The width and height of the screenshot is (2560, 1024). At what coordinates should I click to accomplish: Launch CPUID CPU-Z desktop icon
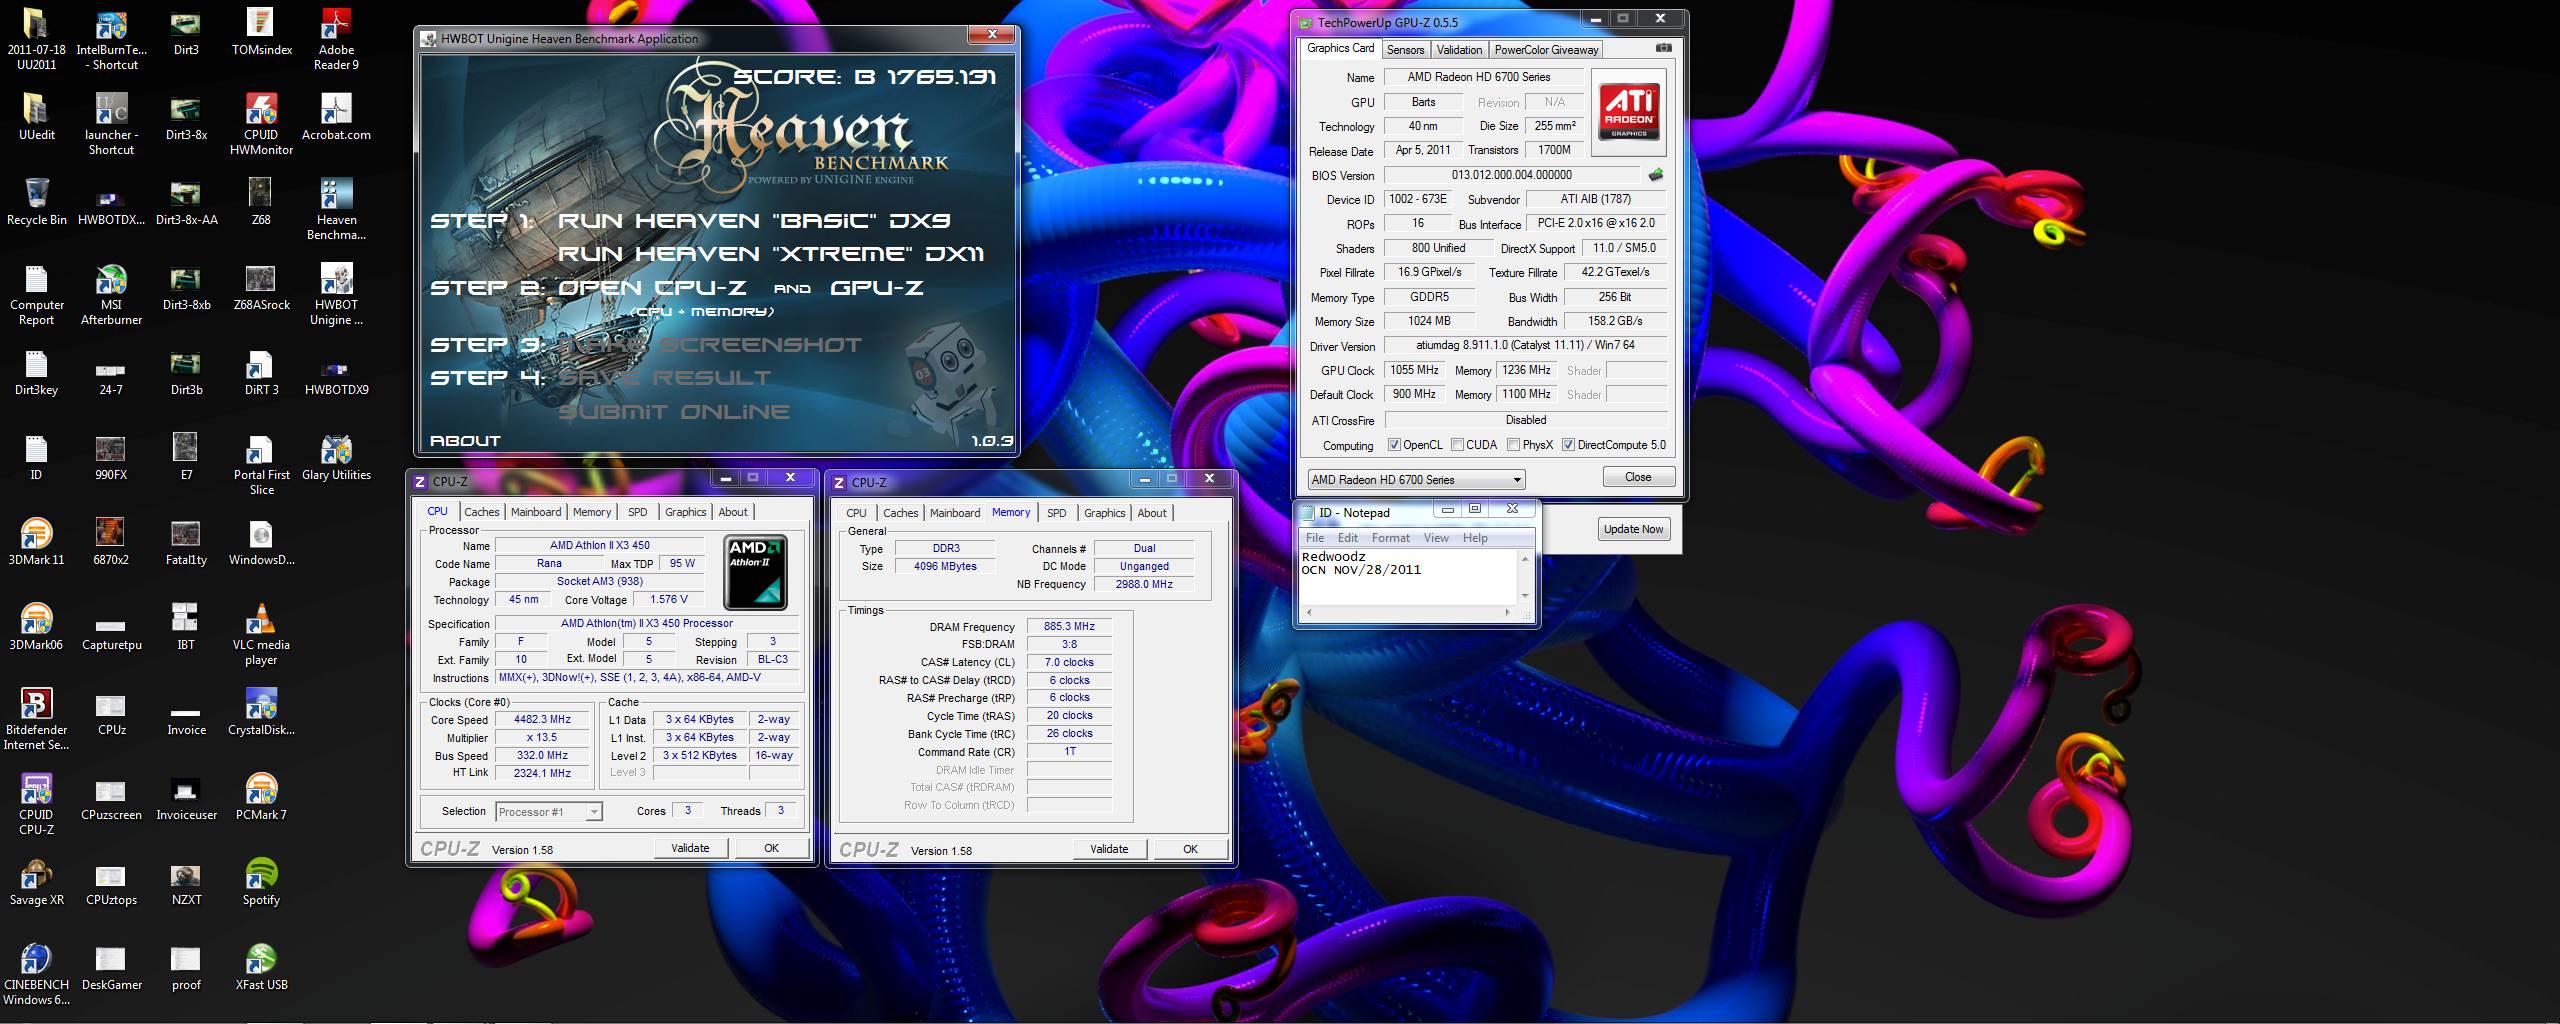tap(36, 805)
